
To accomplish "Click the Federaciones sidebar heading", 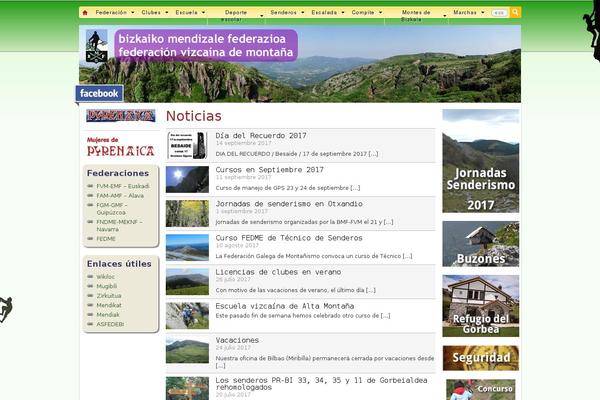I will coord(118,173).
